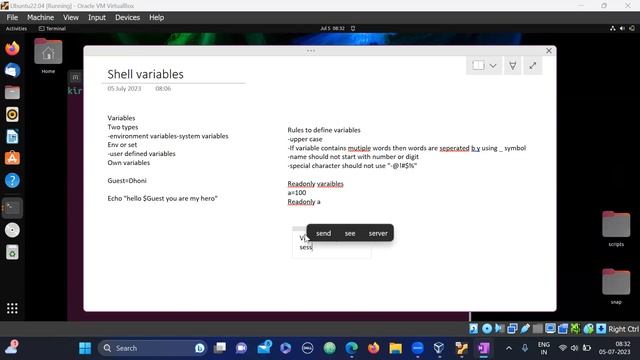Open the VirtualBox Devices menu
This screenshot has height=360, width=640.
click(127, 18)
